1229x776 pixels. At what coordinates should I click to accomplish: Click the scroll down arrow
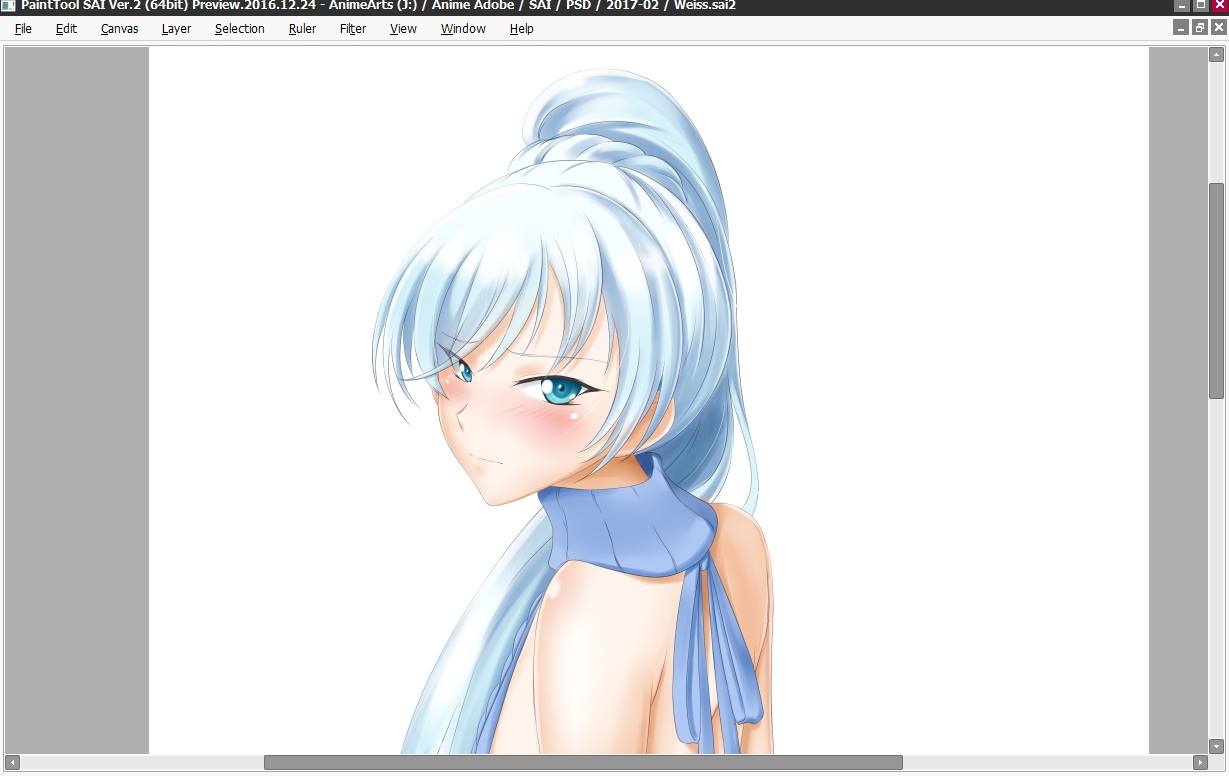[x=1216, y=746]
